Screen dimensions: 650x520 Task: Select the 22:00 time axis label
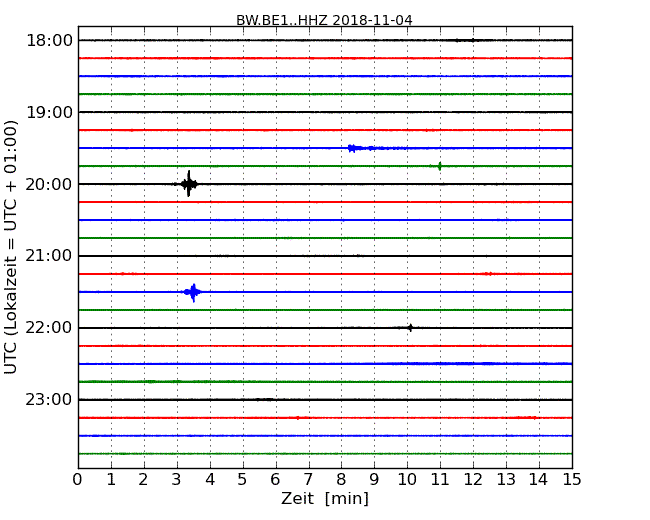49,328
